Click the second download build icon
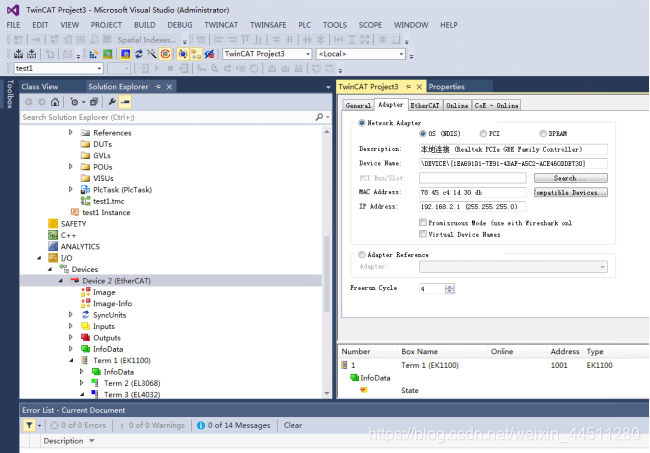This screenshot has height=453, width=650. click(32, 54)
